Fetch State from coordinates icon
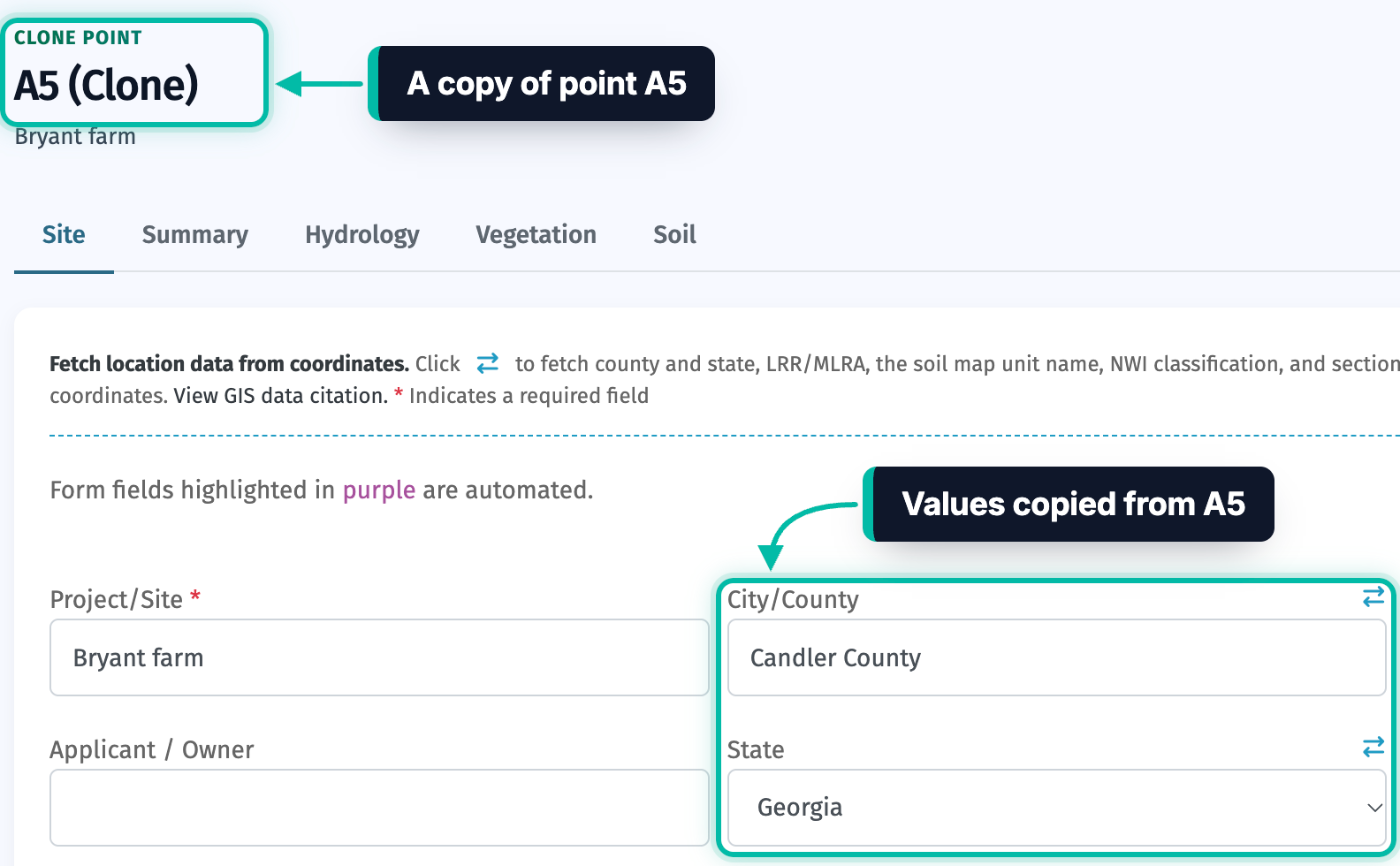Viewport: 1400px width, 866px height. 1373,747
